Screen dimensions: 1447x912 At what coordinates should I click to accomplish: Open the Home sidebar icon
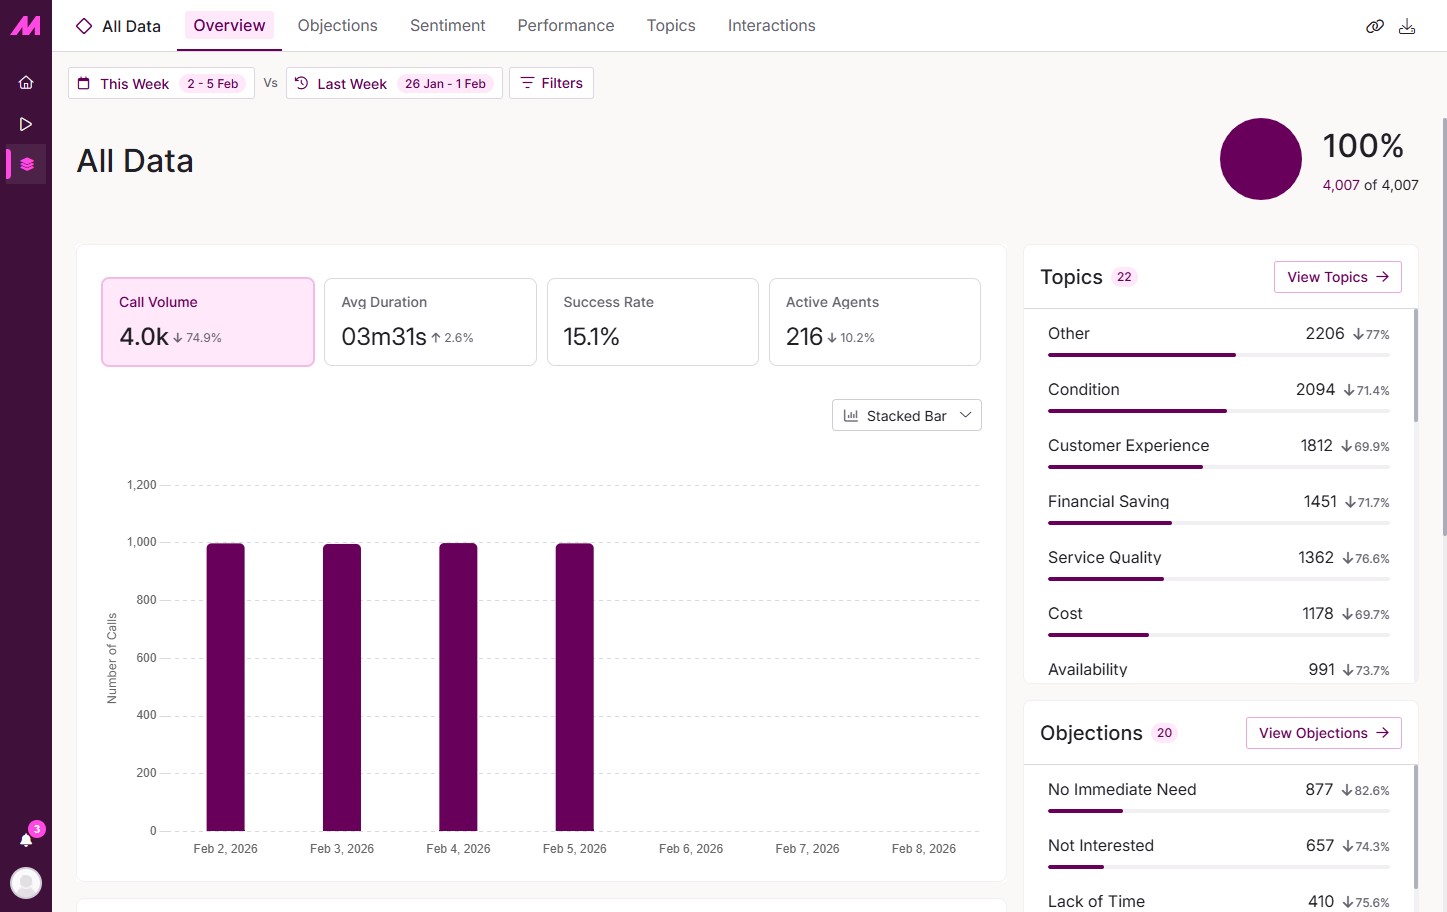click(26, 83)
